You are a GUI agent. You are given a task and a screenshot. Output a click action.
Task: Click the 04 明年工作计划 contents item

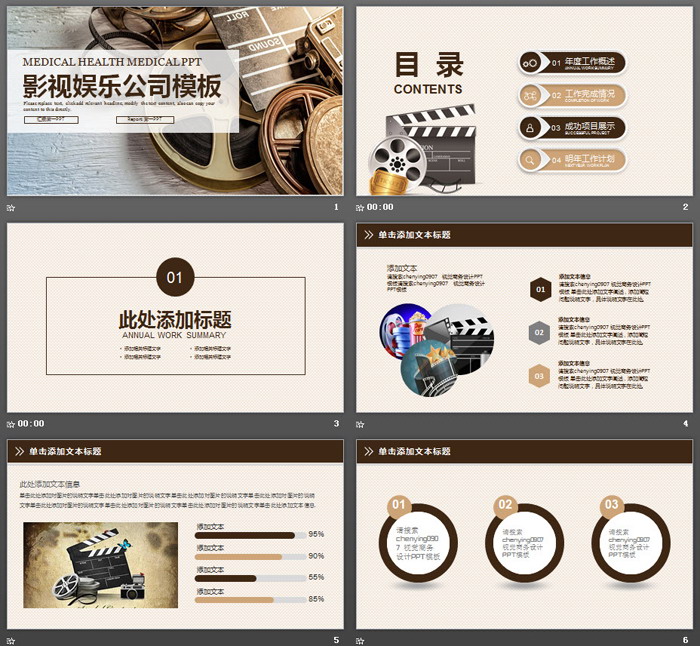(x=572, y=160)
